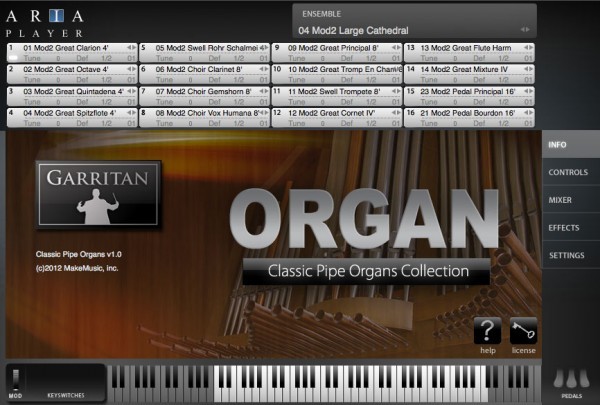This screenshot has width=600, height=405.
Task: Click the MIDI channel 01 in slot 7
Action: pyautogui.click(x=264, y=102)
